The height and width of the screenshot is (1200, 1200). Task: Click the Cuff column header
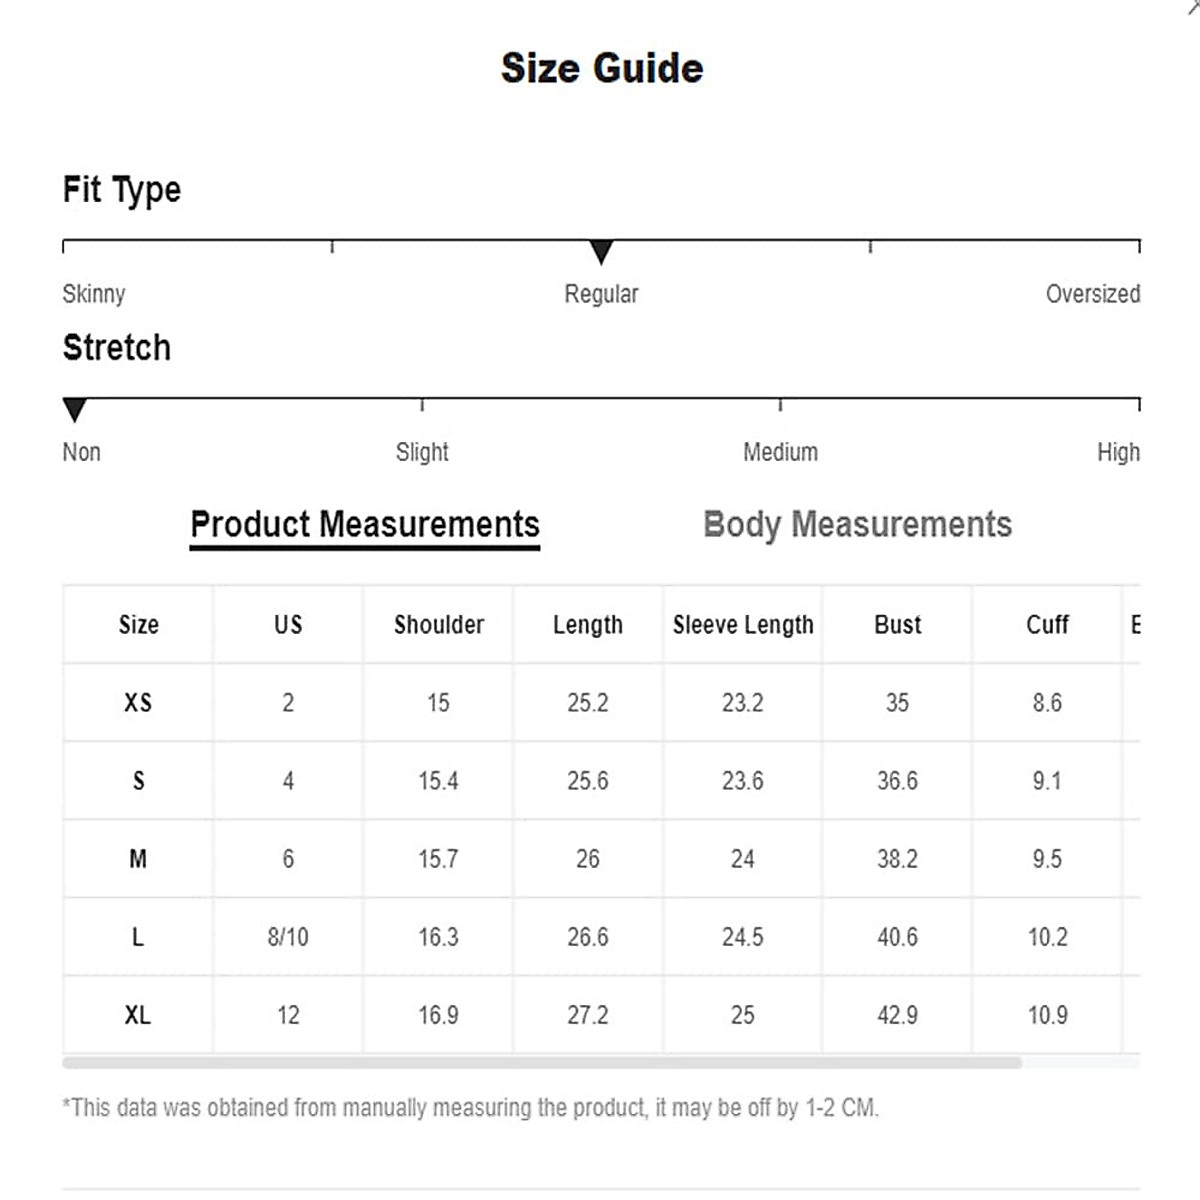pyautogui.click(x=1047, y=625)
